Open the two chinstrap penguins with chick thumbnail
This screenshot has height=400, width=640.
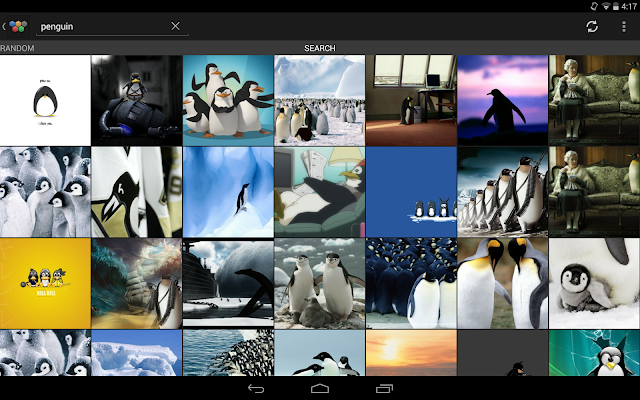coord(320,284)
